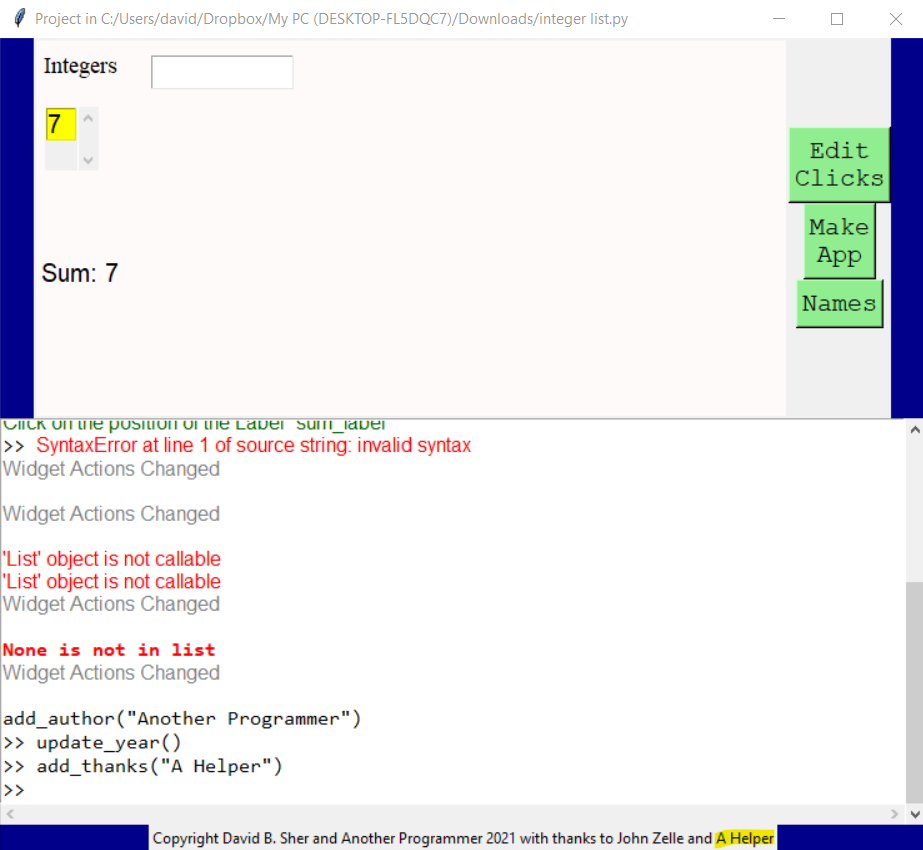Screen dimensions: 923x850
Task: Minimize the project window
Action: click(x=779, y=19)
